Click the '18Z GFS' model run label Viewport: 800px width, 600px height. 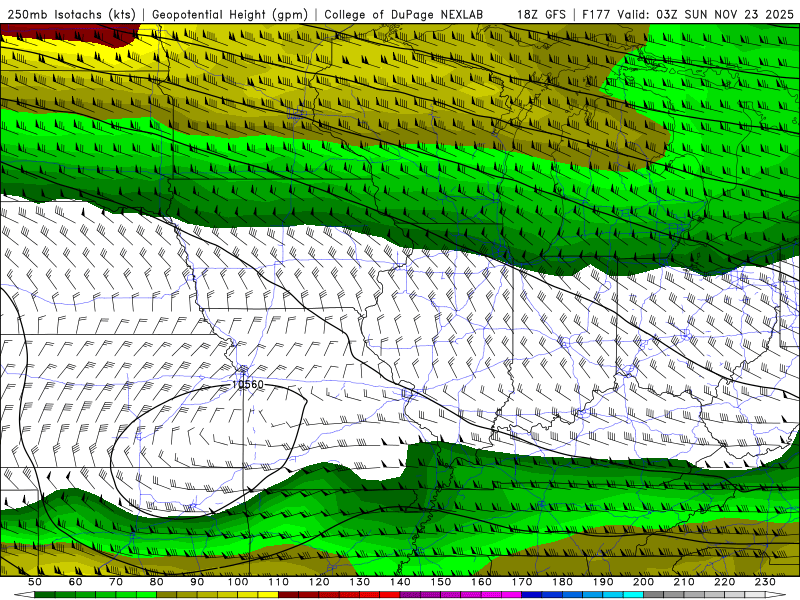click(541, 14)
